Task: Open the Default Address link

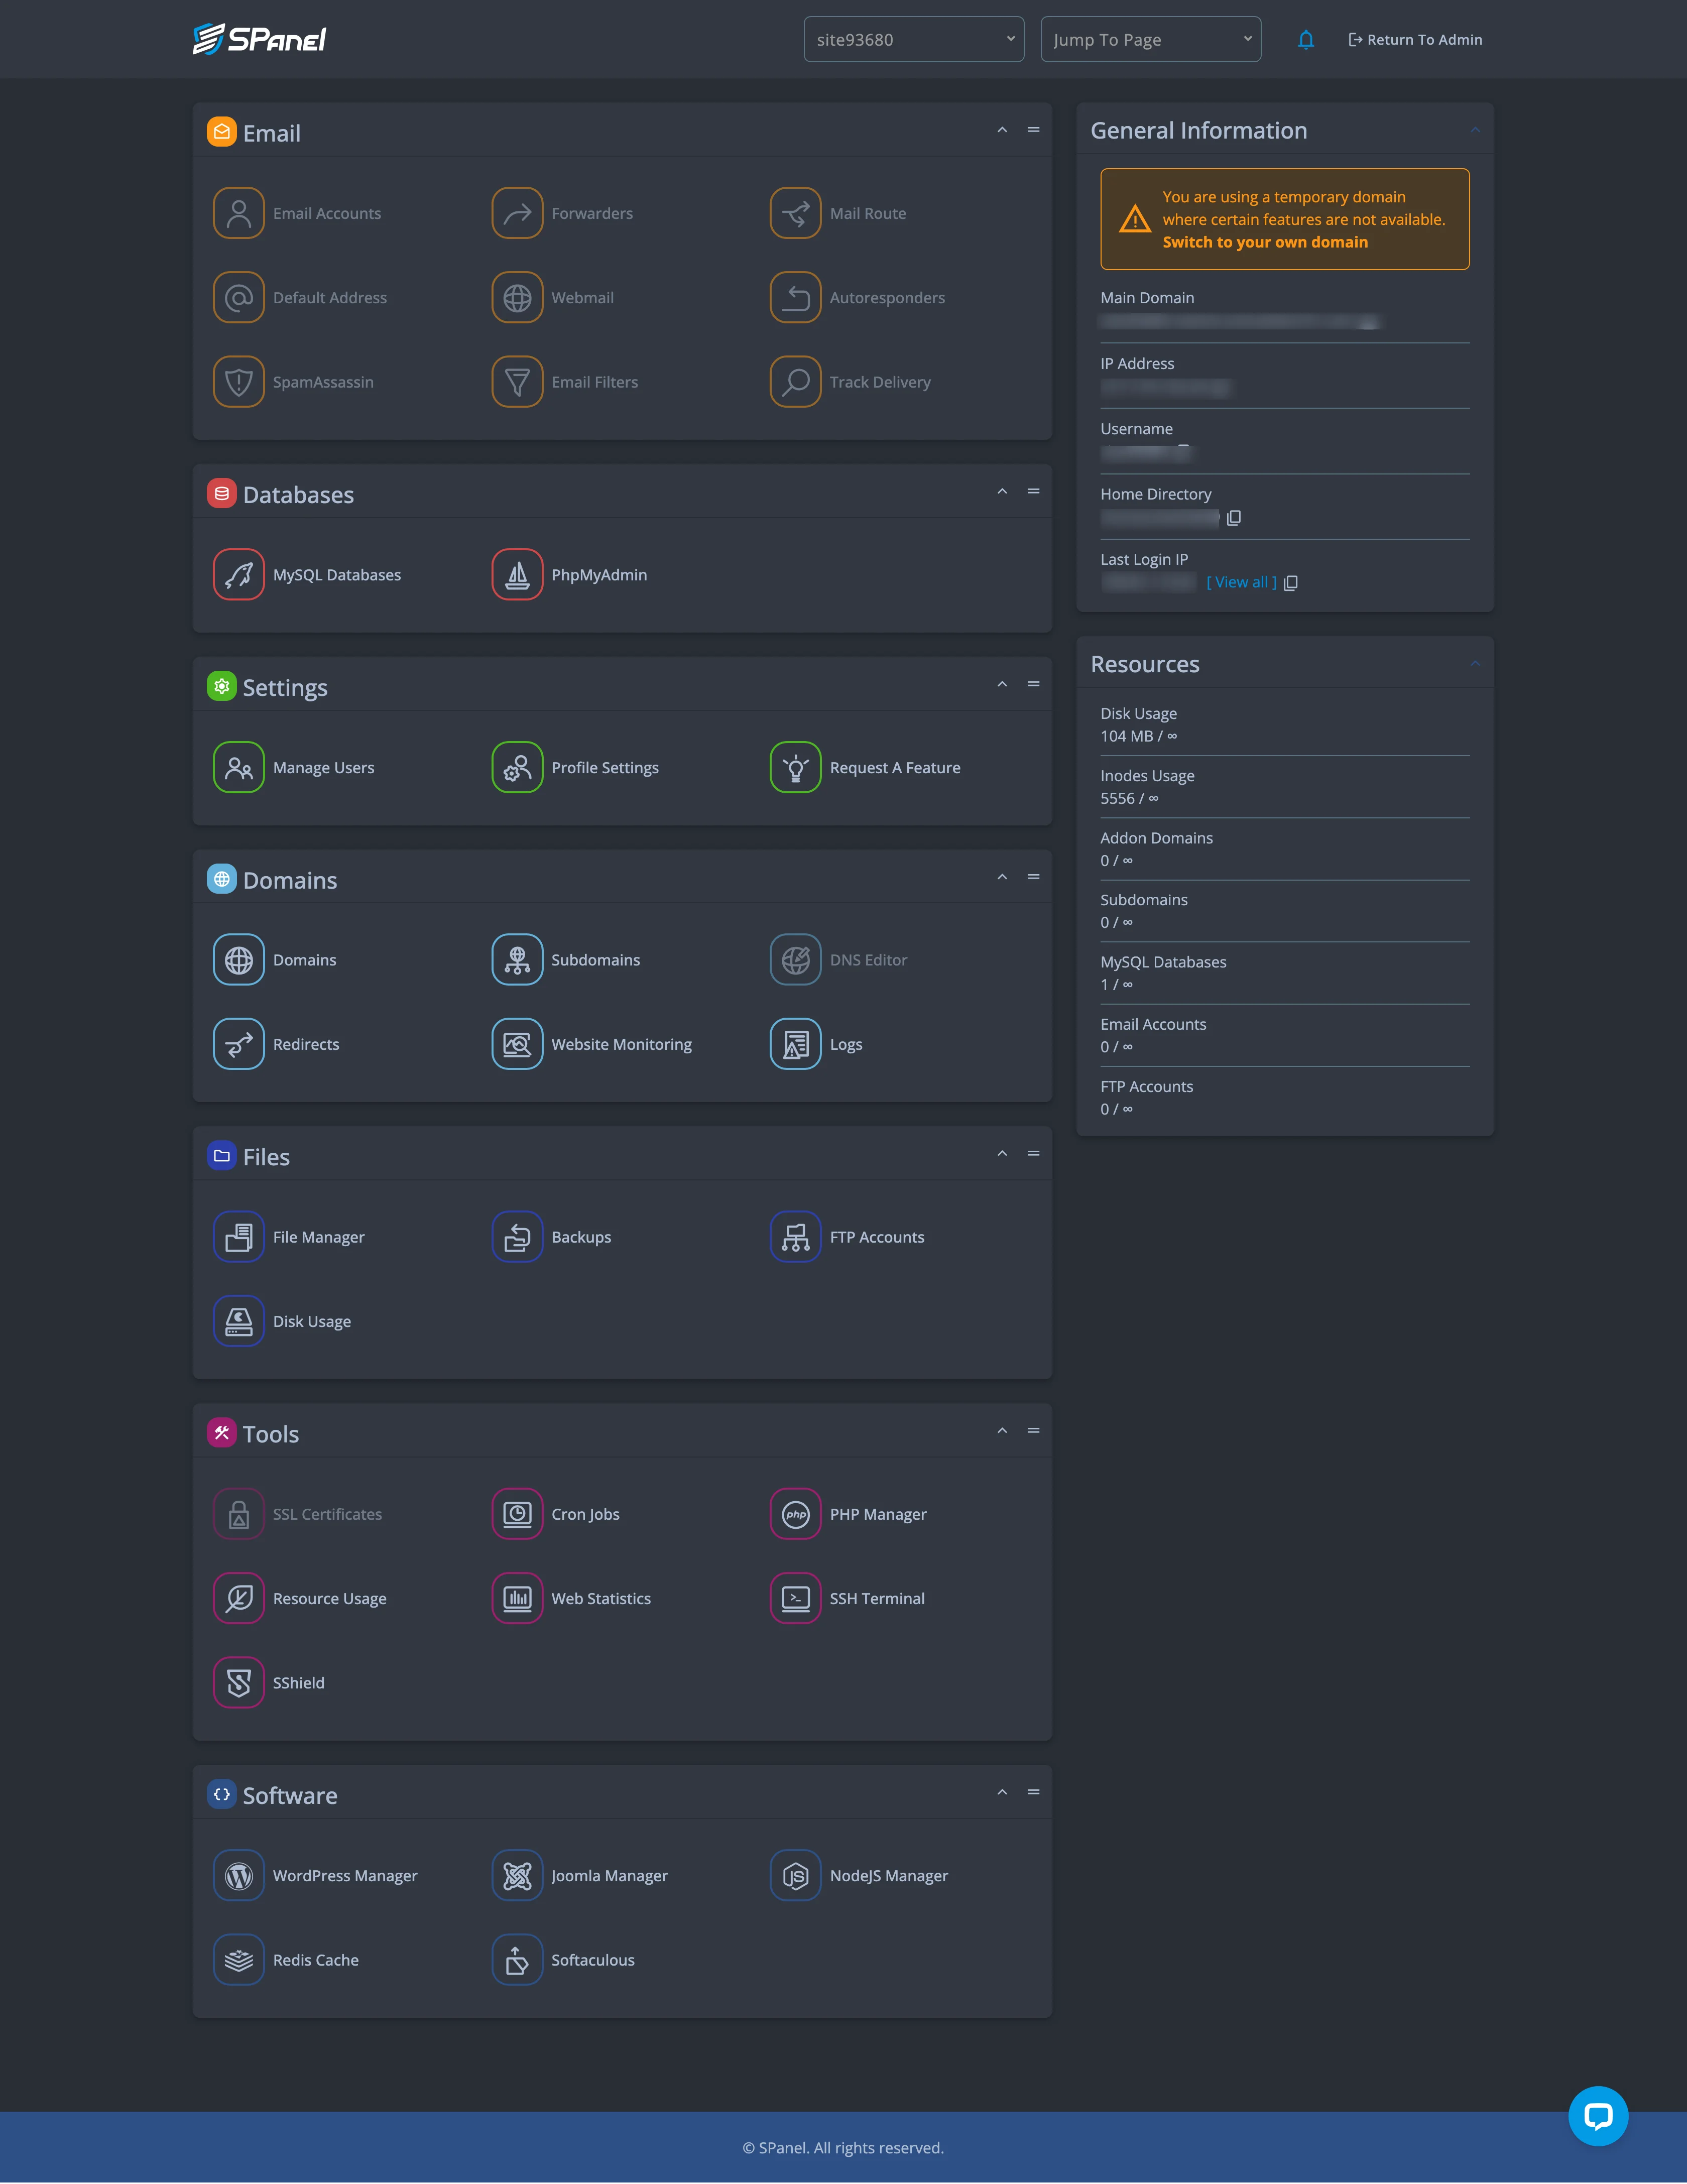Action: (x=329, y=298)
